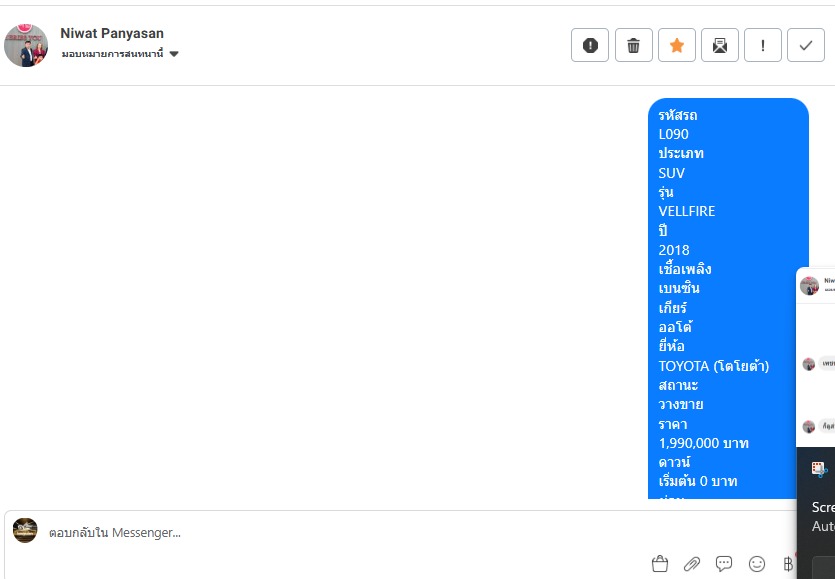The width and height of the screenshot is (835, 579).
Task: Mark conversation unread with envelope icon
Action: [719, 45]
